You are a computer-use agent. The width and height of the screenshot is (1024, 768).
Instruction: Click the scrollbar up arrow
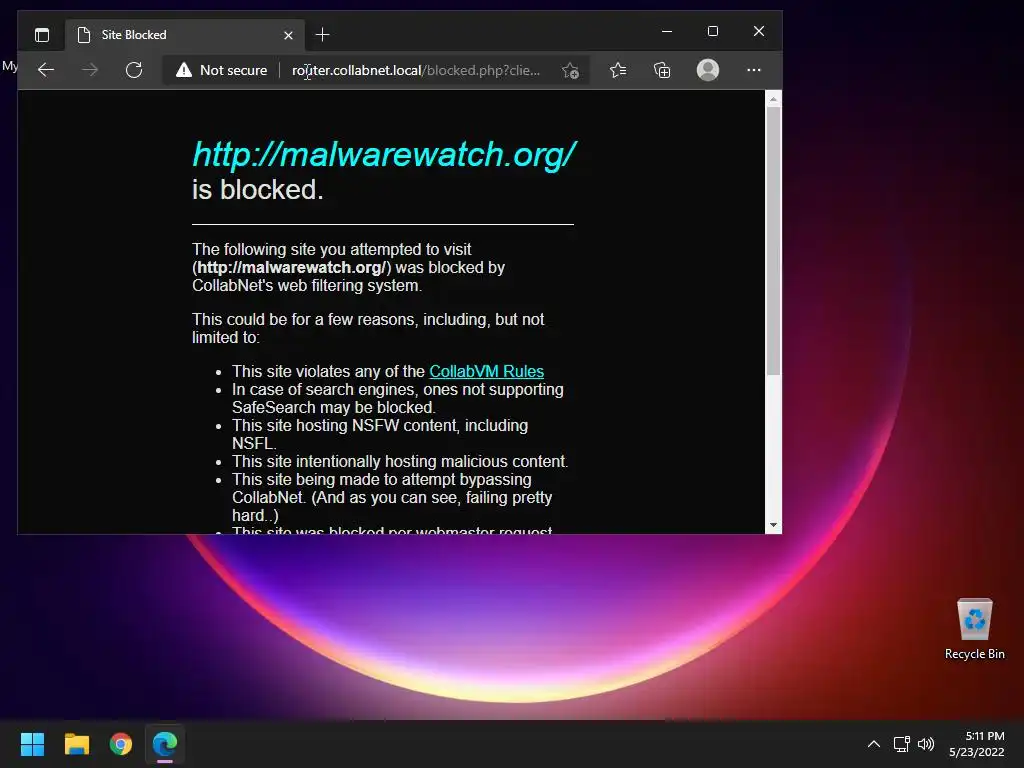pyautogui.click(x=773, y=99)
